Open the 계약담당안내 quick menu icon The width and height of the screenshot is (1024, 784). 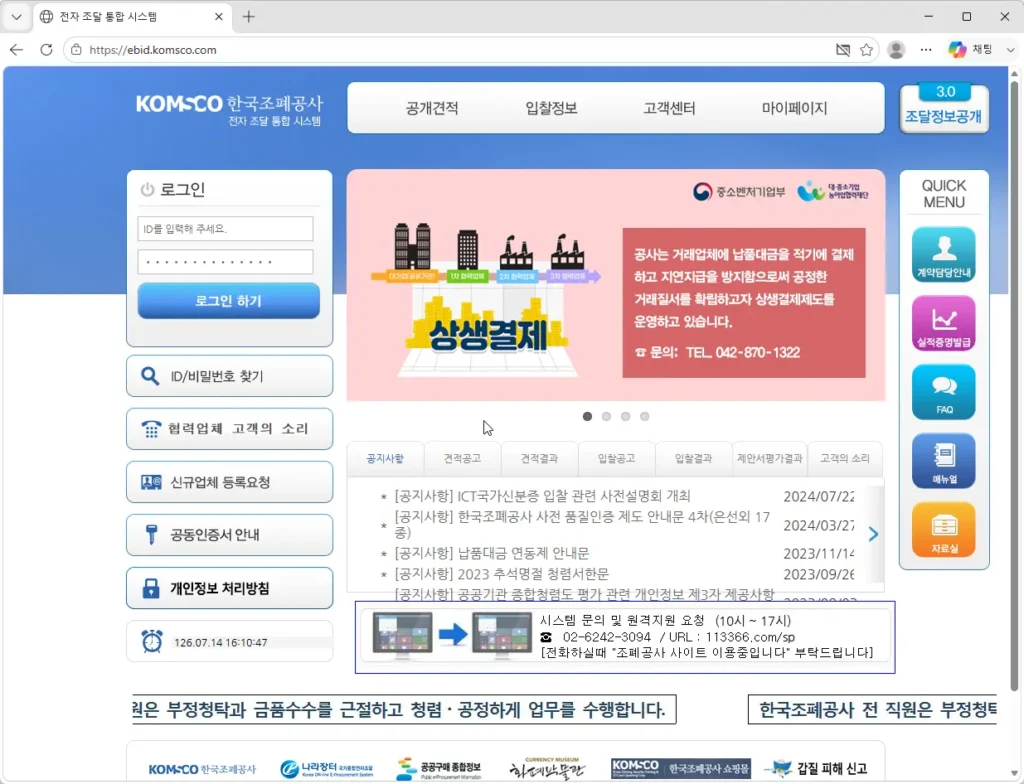(x=944, y=255)
